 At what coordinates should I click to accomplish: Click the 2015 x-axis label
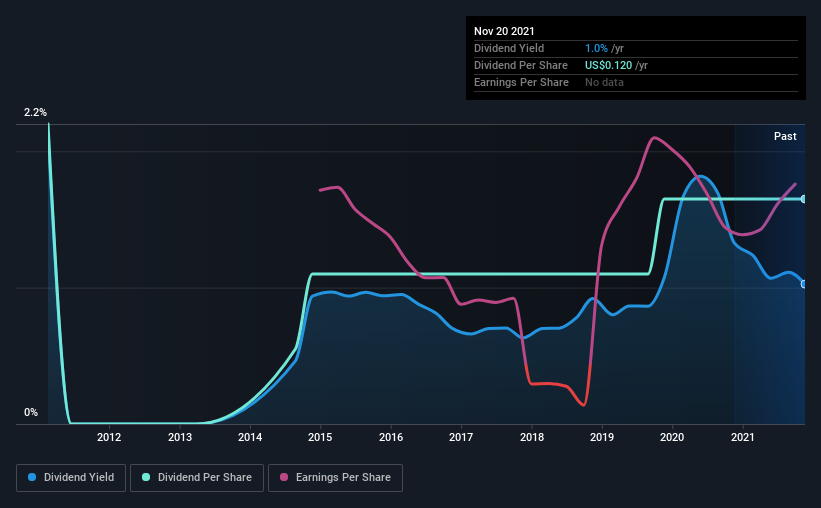320,437
